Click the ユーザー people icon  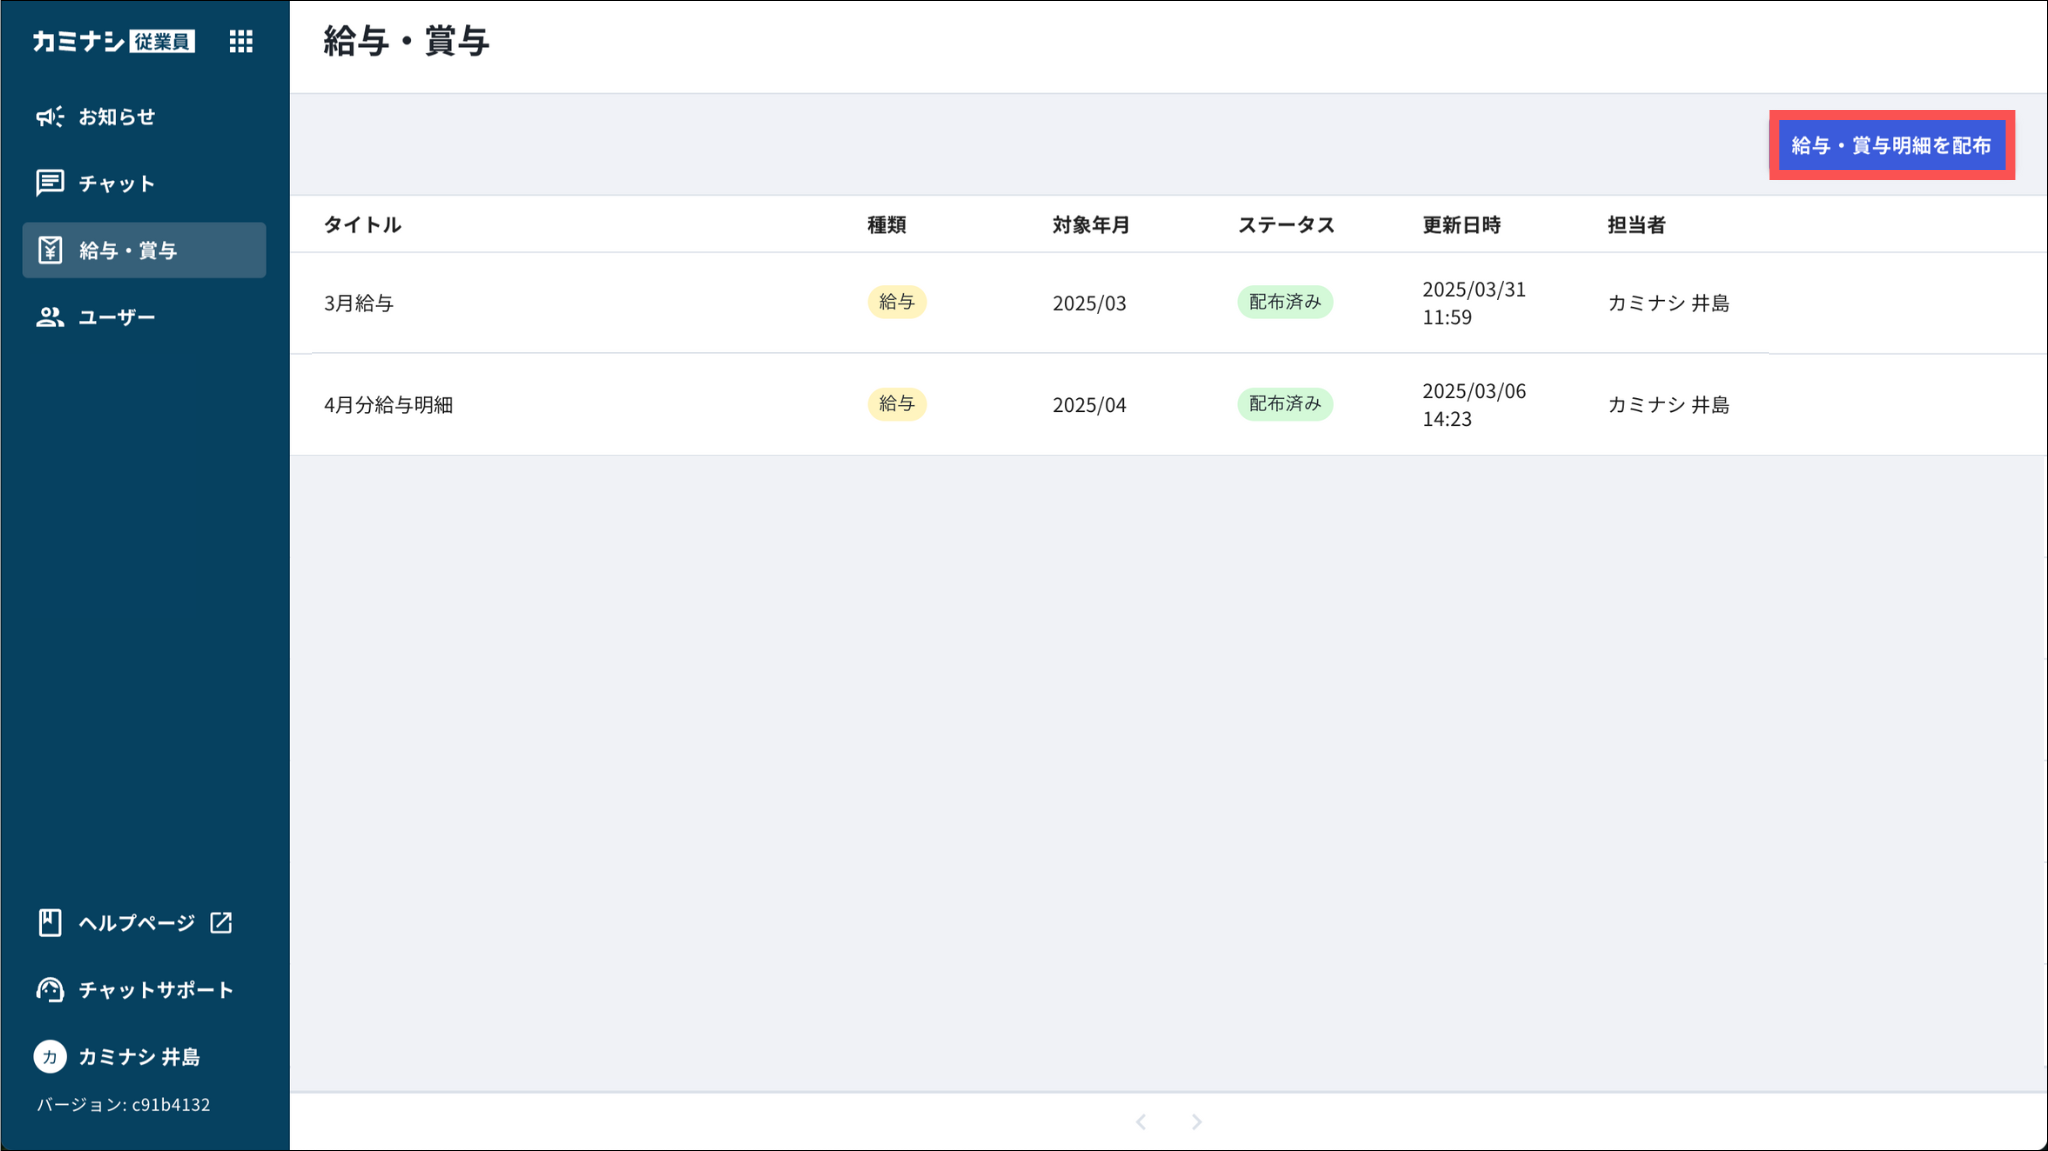click(x=50, y=317)
